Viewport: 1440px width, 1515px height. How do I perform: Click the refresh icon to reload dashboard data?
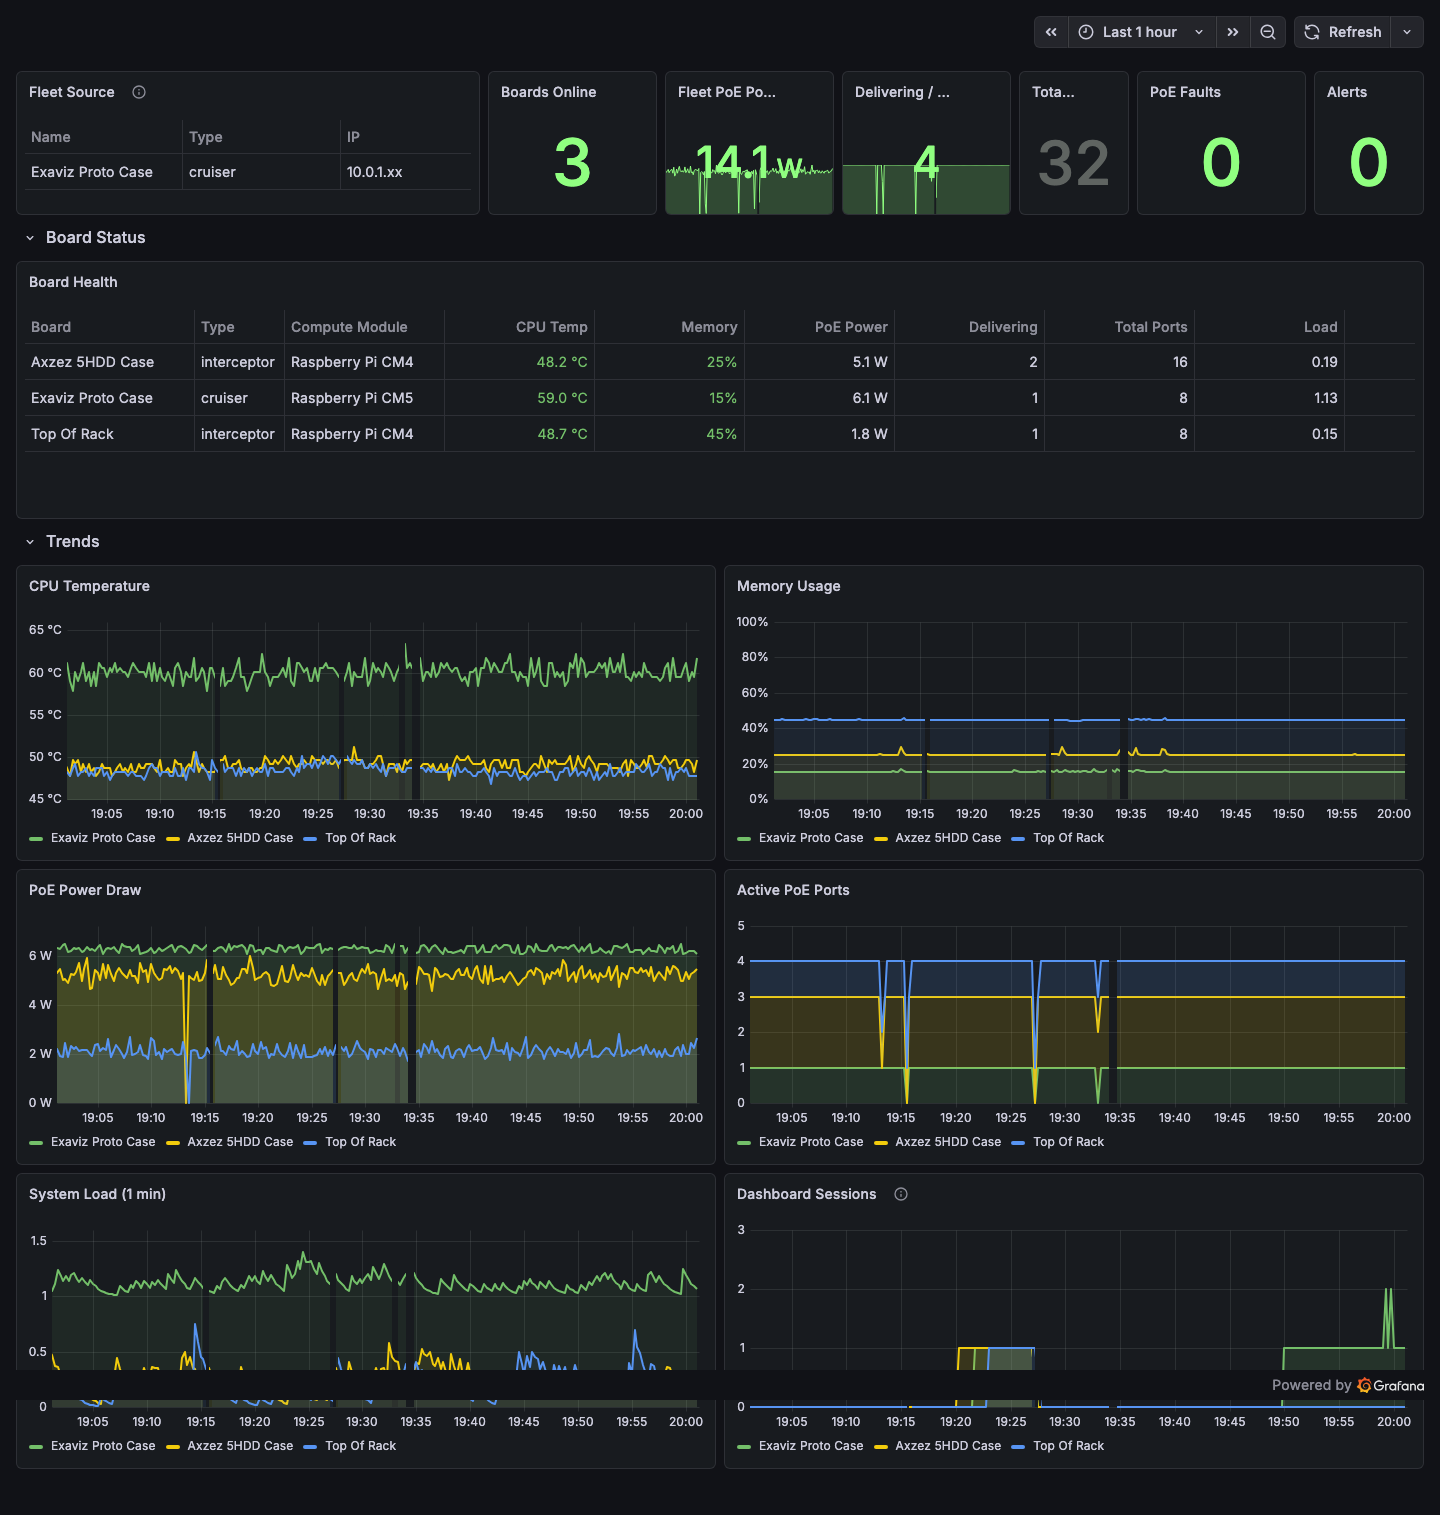click(1311, 31)
